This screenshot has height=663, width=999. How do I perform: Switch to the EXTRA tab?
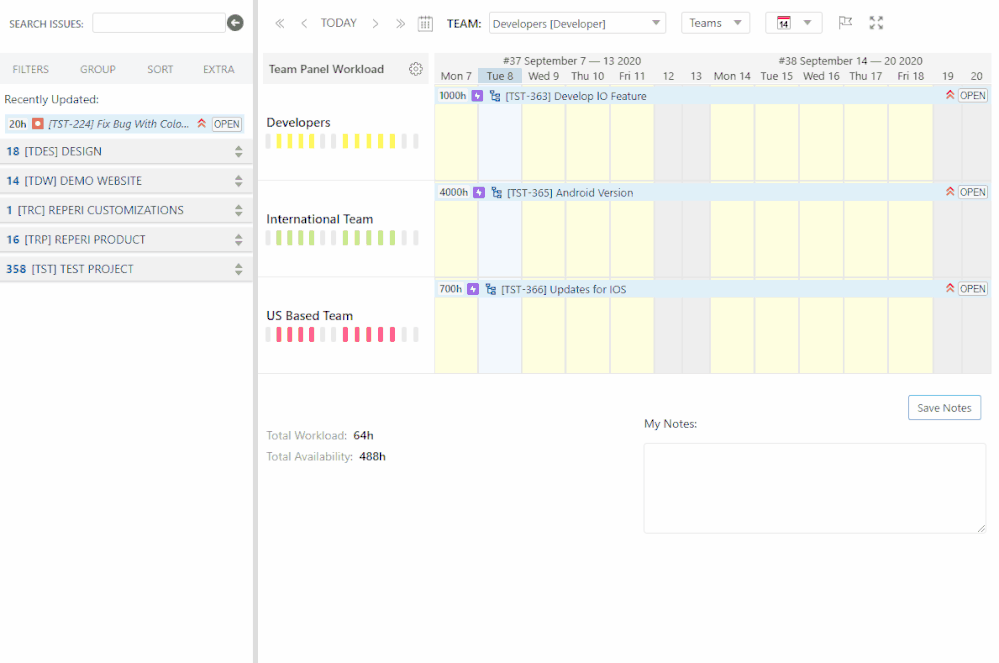pos(219,69)
